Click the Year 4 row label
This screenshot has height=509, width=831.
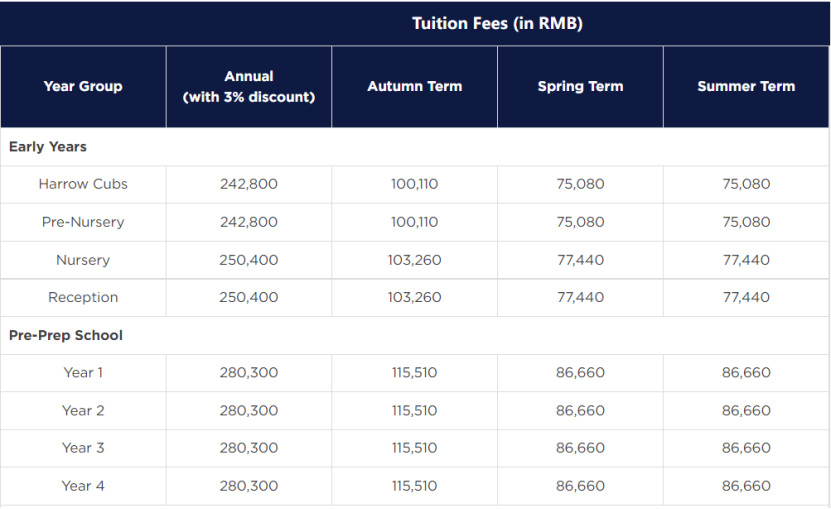(x=83, y=486)
